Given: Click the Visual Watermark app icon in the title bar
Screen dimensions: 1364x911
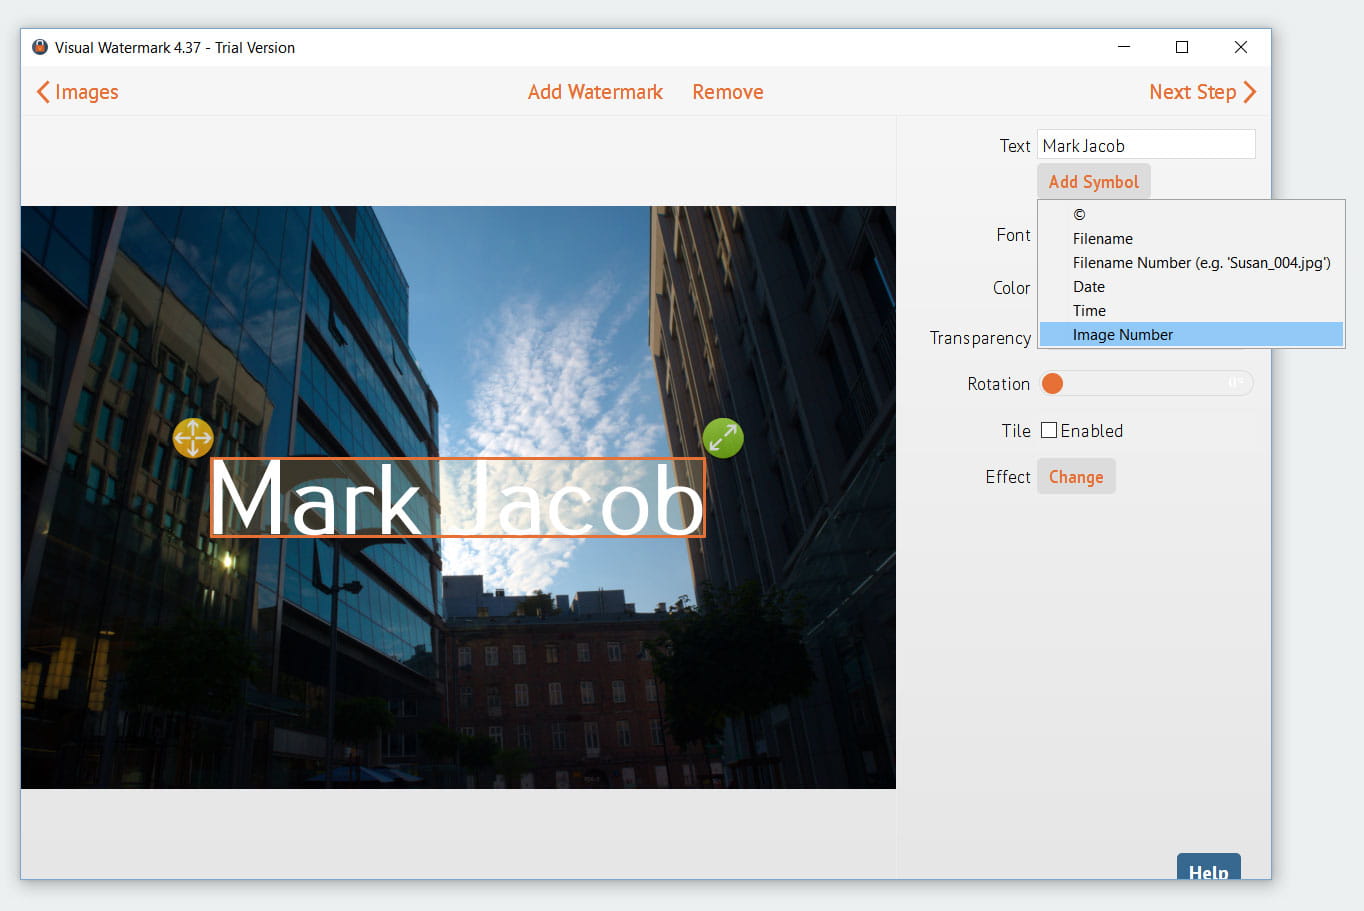Looking at the screenshot, I should (40, 47).
